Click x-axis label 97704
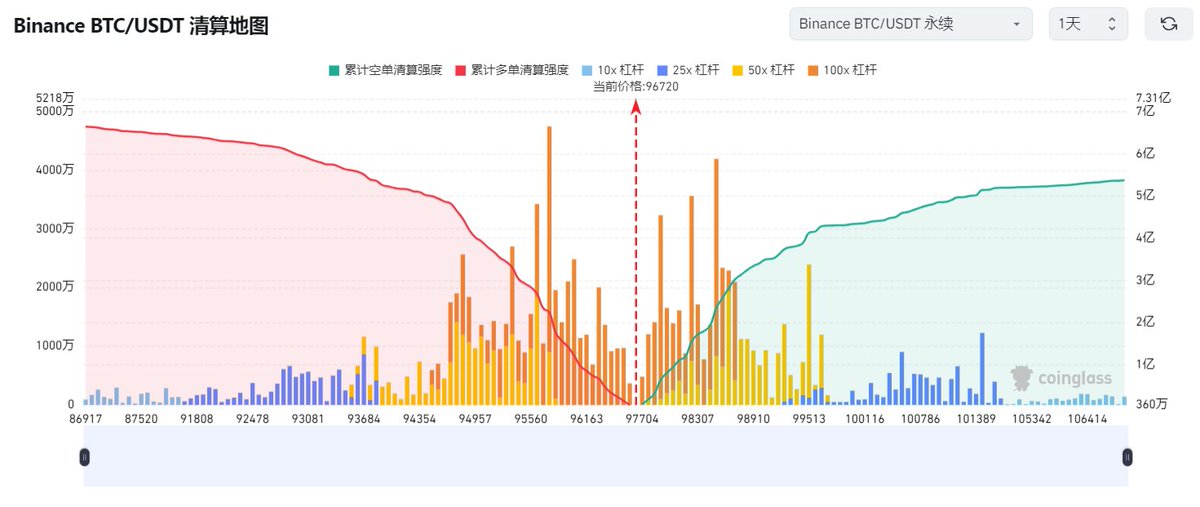Screen dimensions: 1200x507 click(x=642, y=420)
